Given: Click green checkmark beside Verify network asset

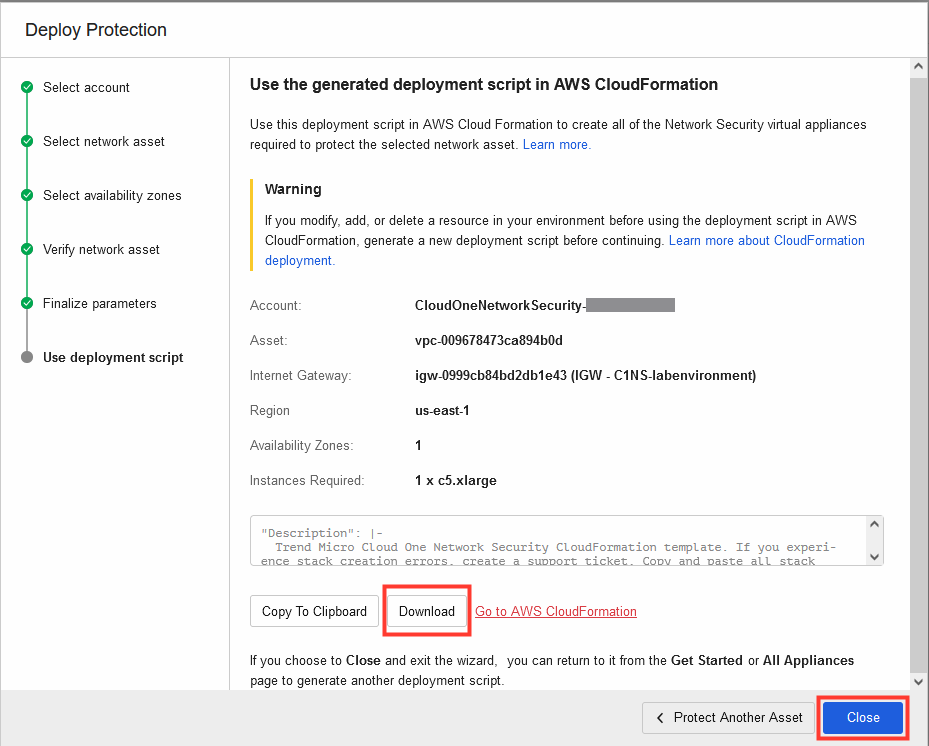Looking at the screenshot, I should pyautogui.click(x=27, y=249).
